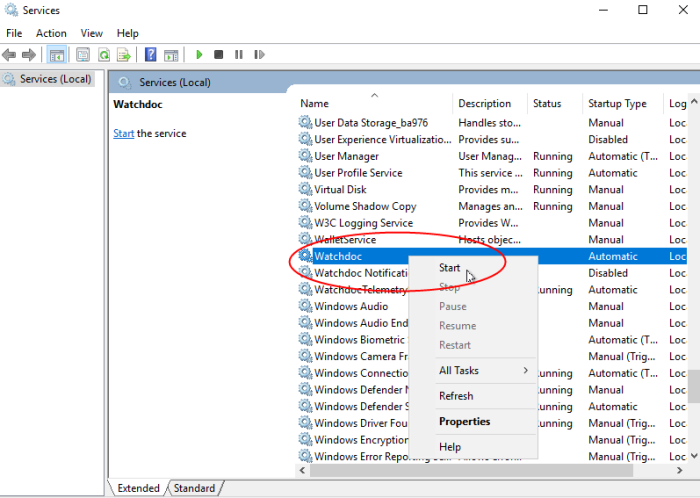Click the Restart Service toolbar icon
Screen dimensions: 700x498
261,54
